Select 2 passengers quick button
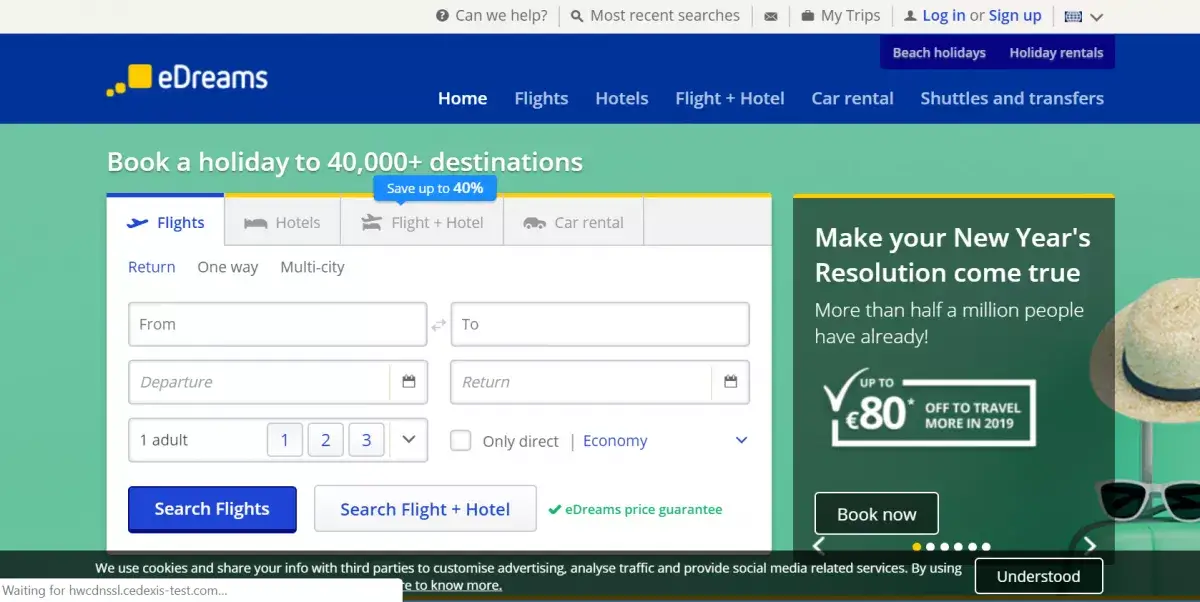Image resolution: width=1200 pixels, height=602 pixels. [x=326, y=440]
